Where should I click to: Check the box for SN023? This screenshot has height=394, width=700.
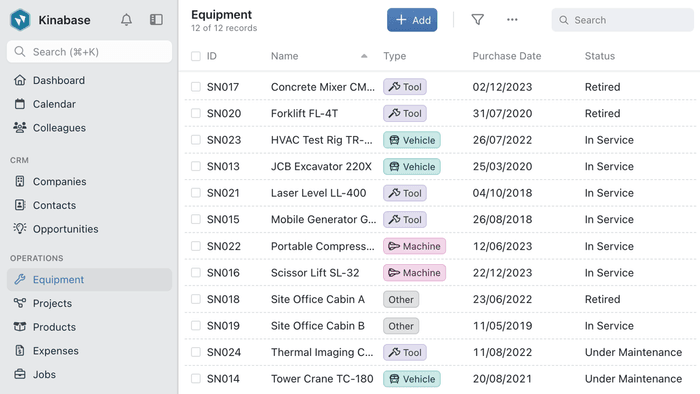pyautogui.click(x=196, y=140)
